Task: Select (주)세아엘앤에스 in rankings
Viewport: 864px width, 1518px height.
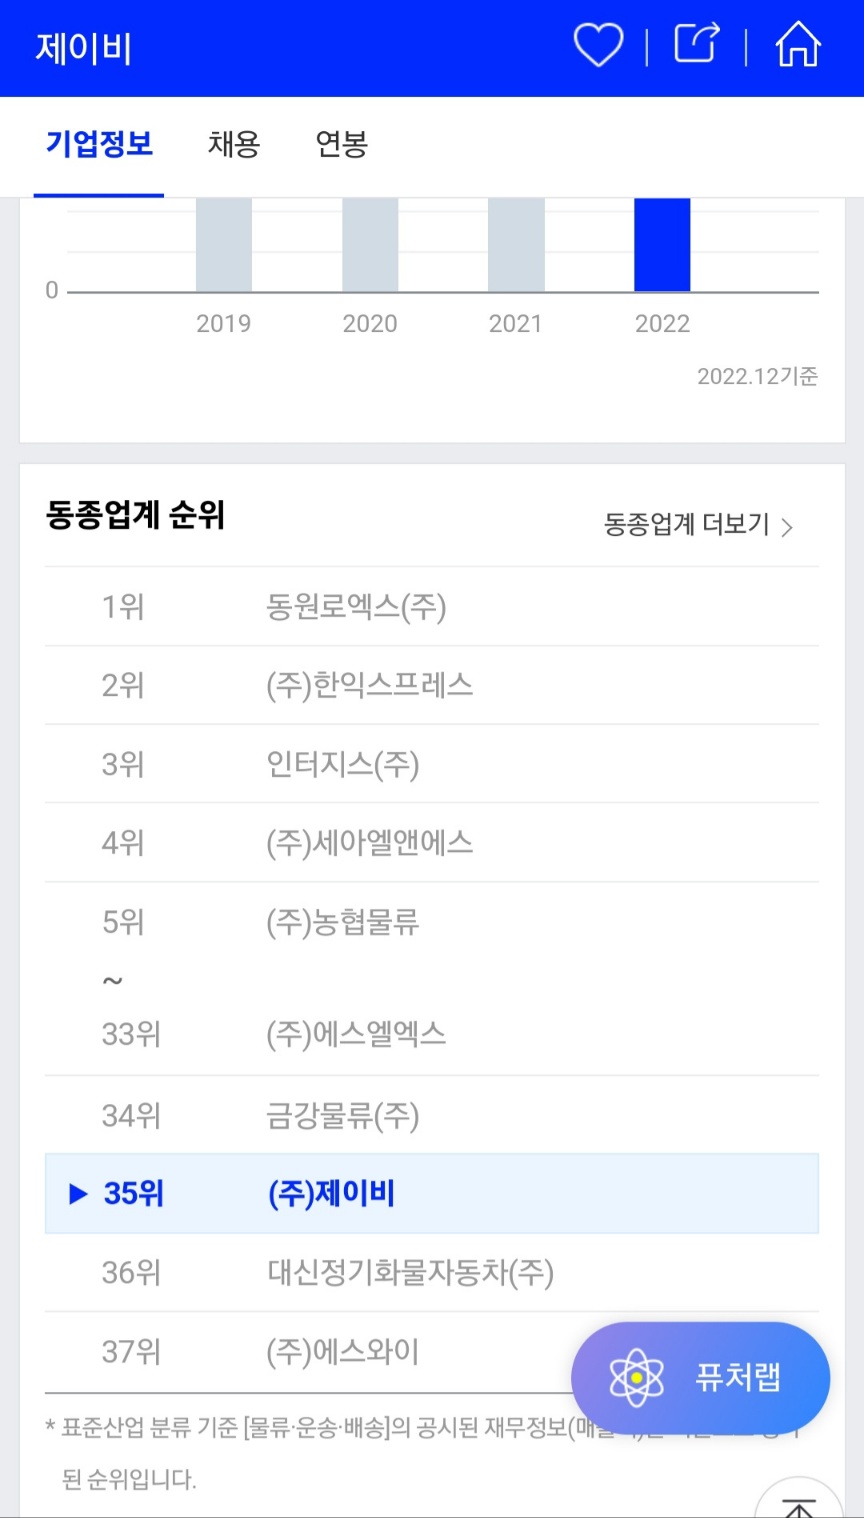Action: [369, 843]
